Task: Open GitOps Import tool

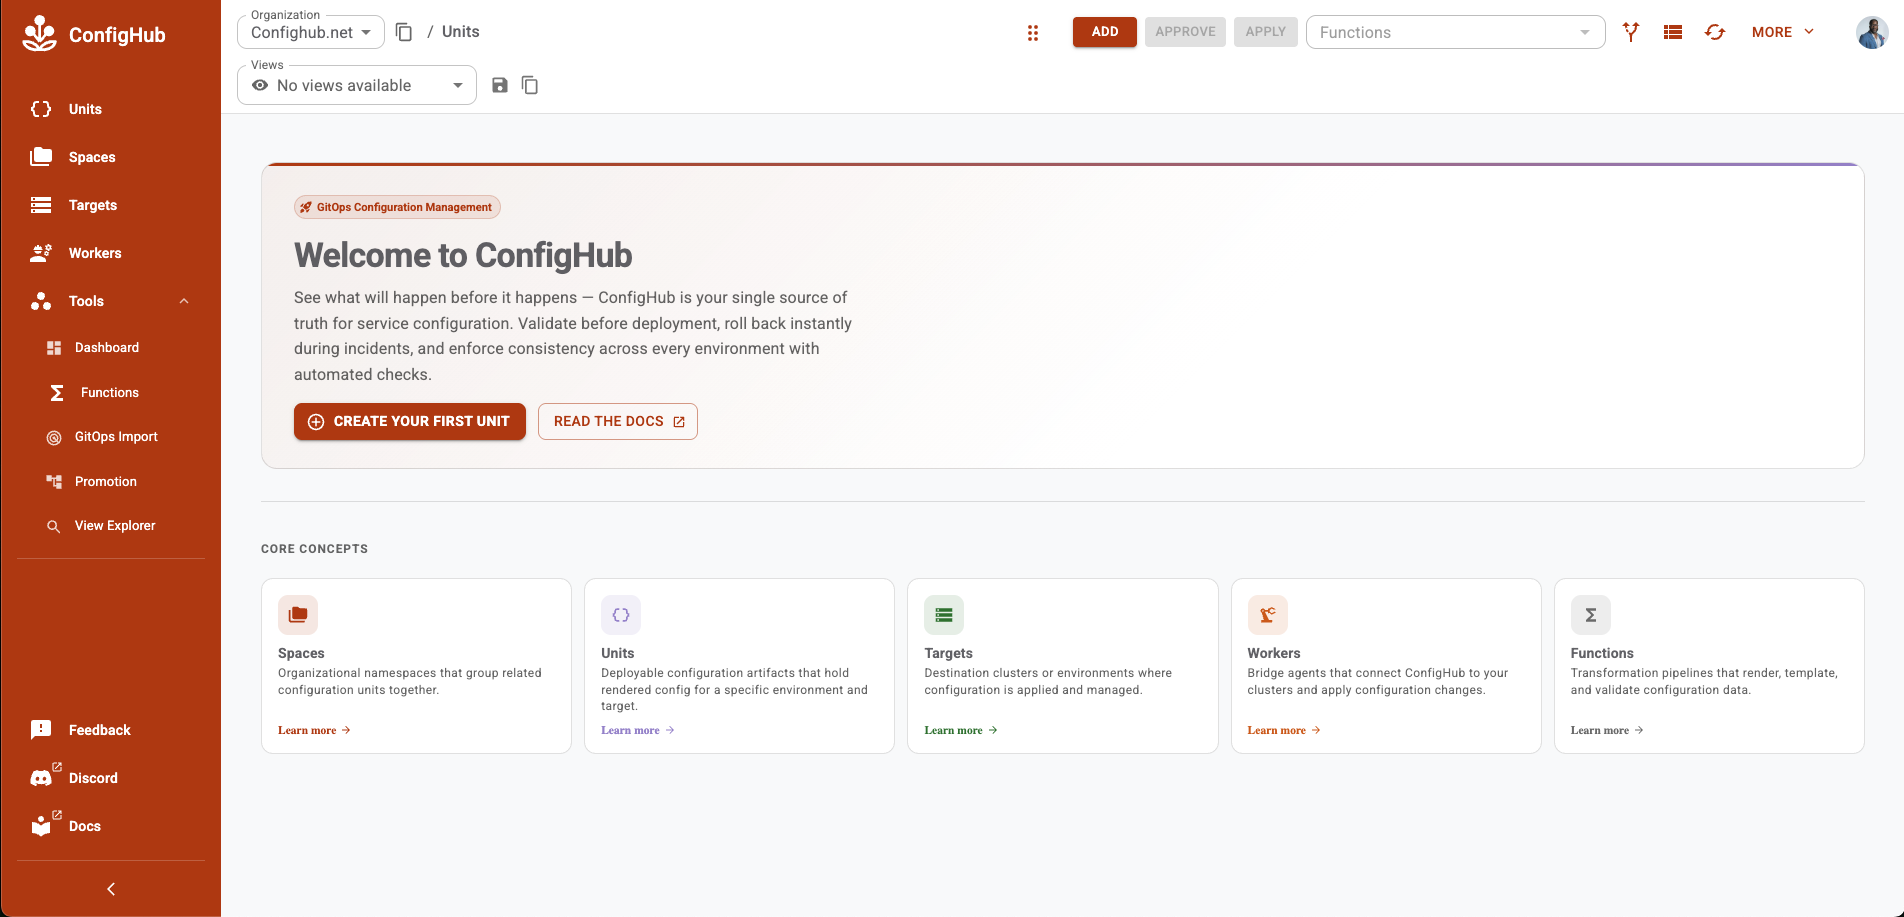Action: 110,437
